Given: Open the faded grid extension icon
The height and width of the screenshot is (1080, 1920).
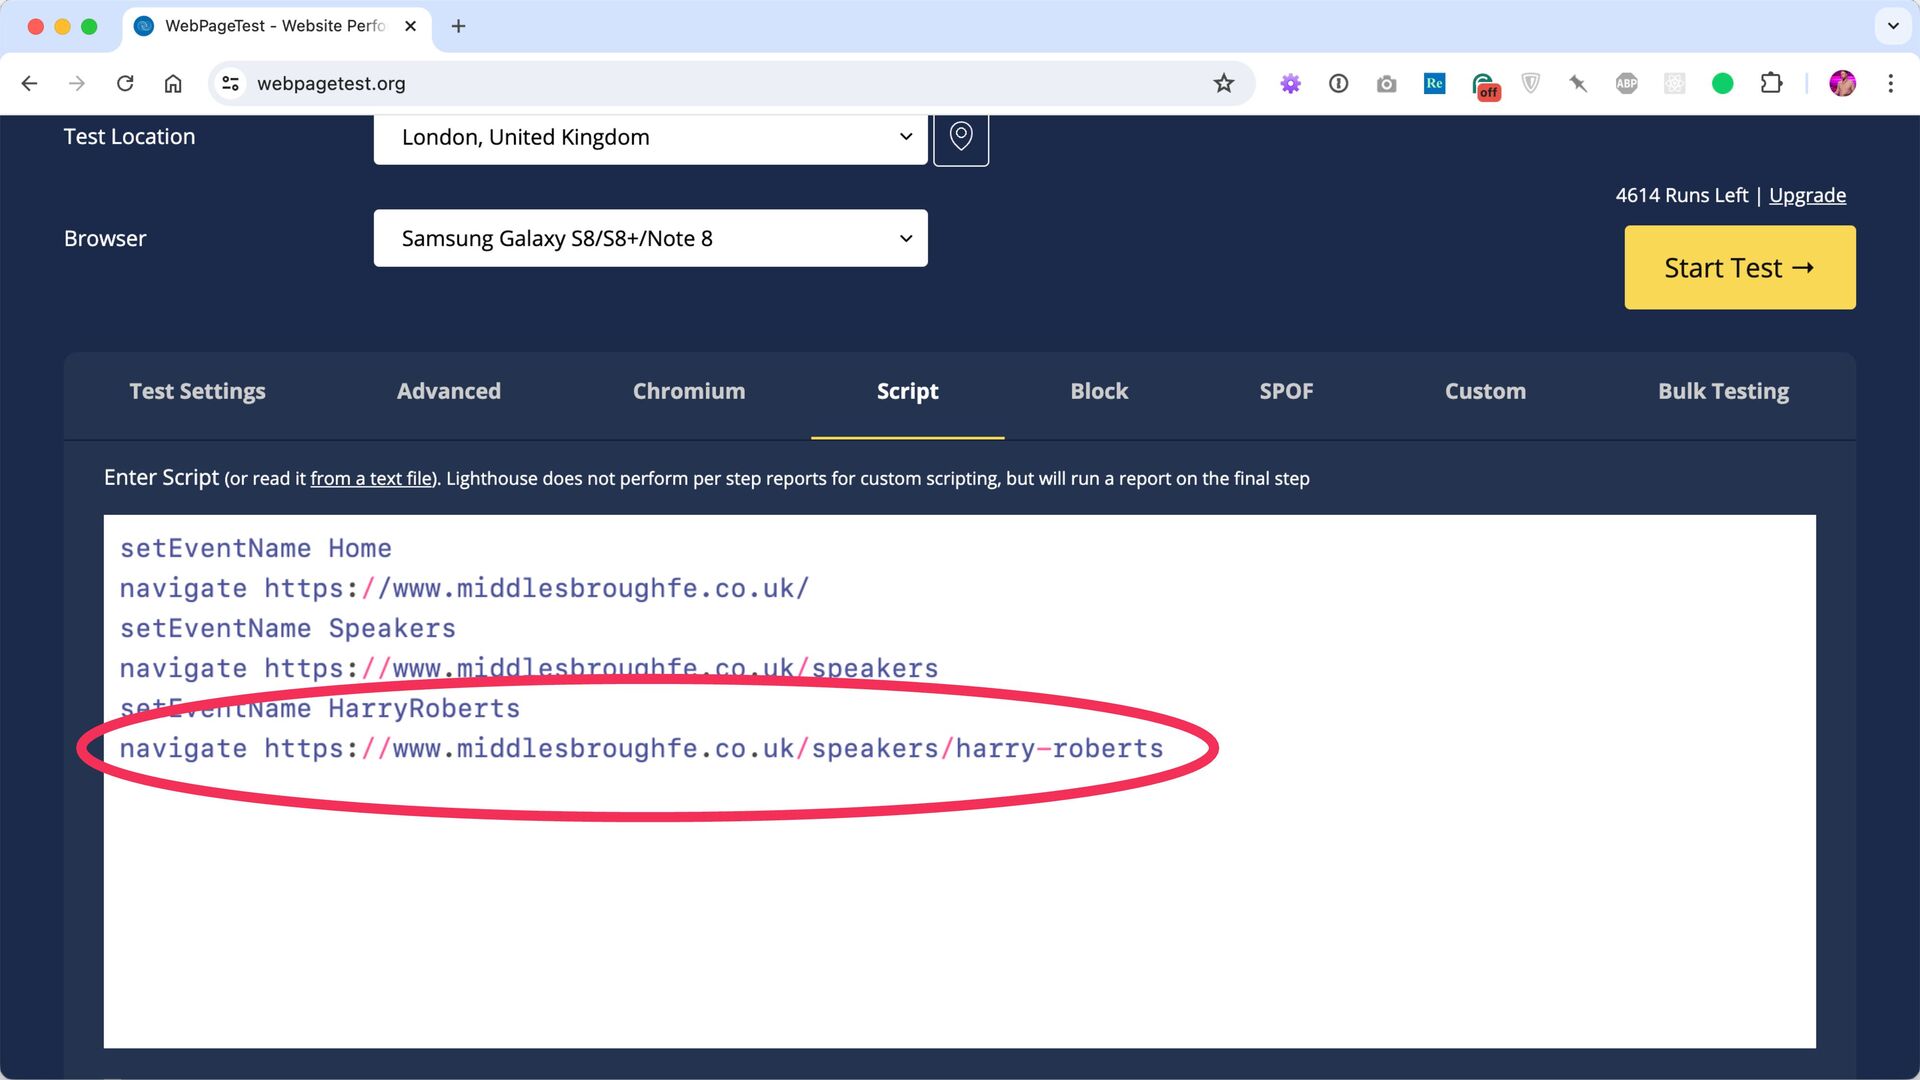Looking at the screenshot, I should pos(1674,84).
